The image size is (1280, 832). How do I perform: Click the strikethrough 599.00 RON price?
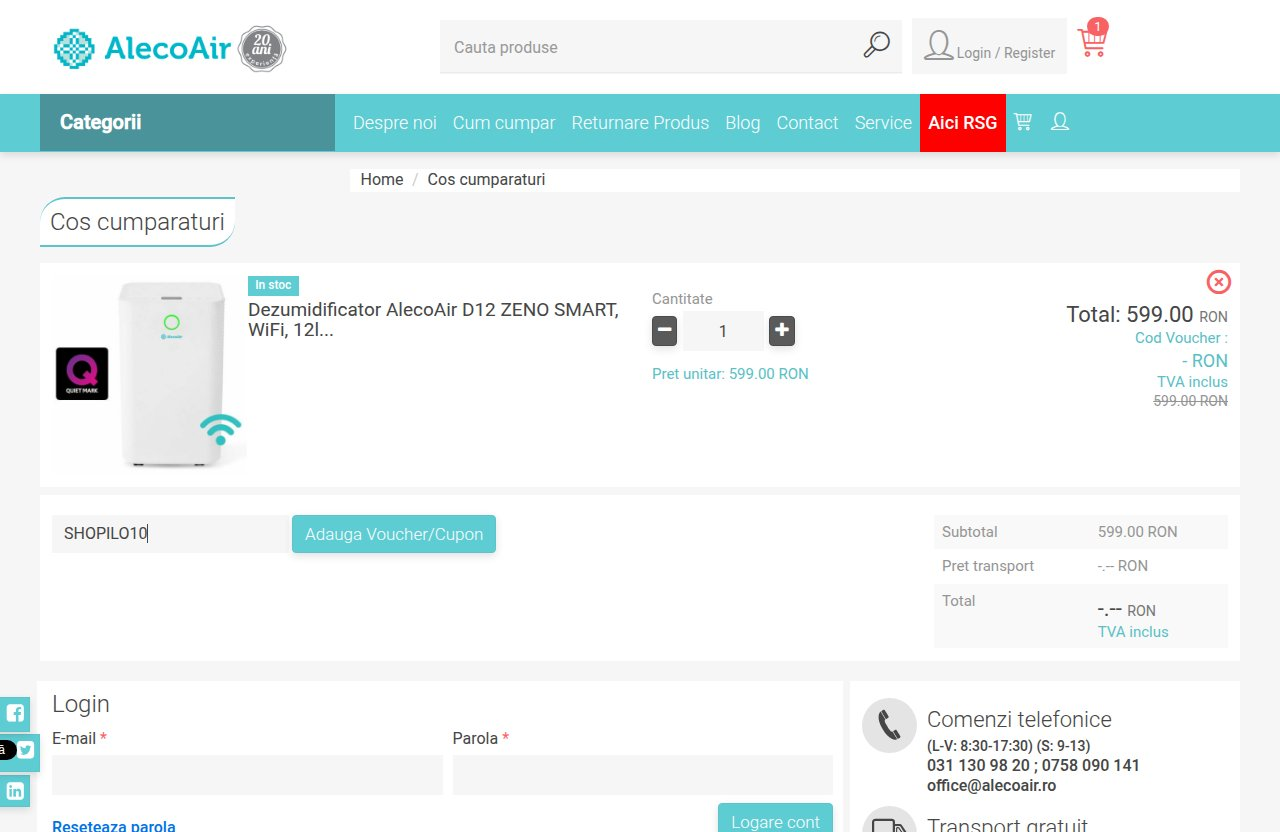(1191, 400)
